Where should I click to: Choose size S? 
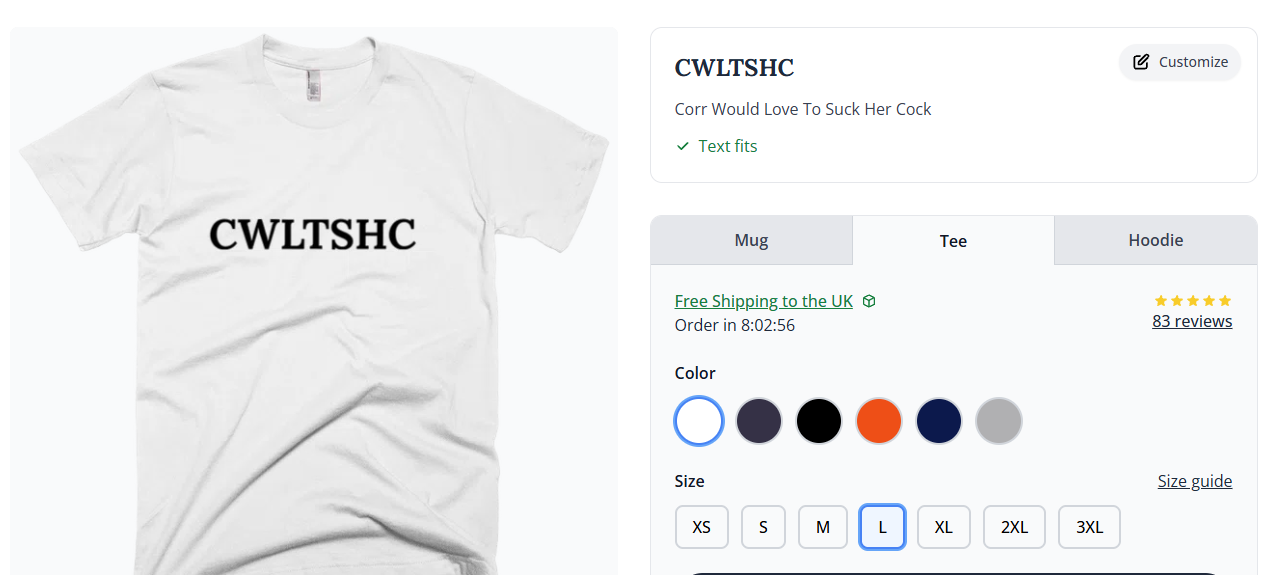(763, 527)
